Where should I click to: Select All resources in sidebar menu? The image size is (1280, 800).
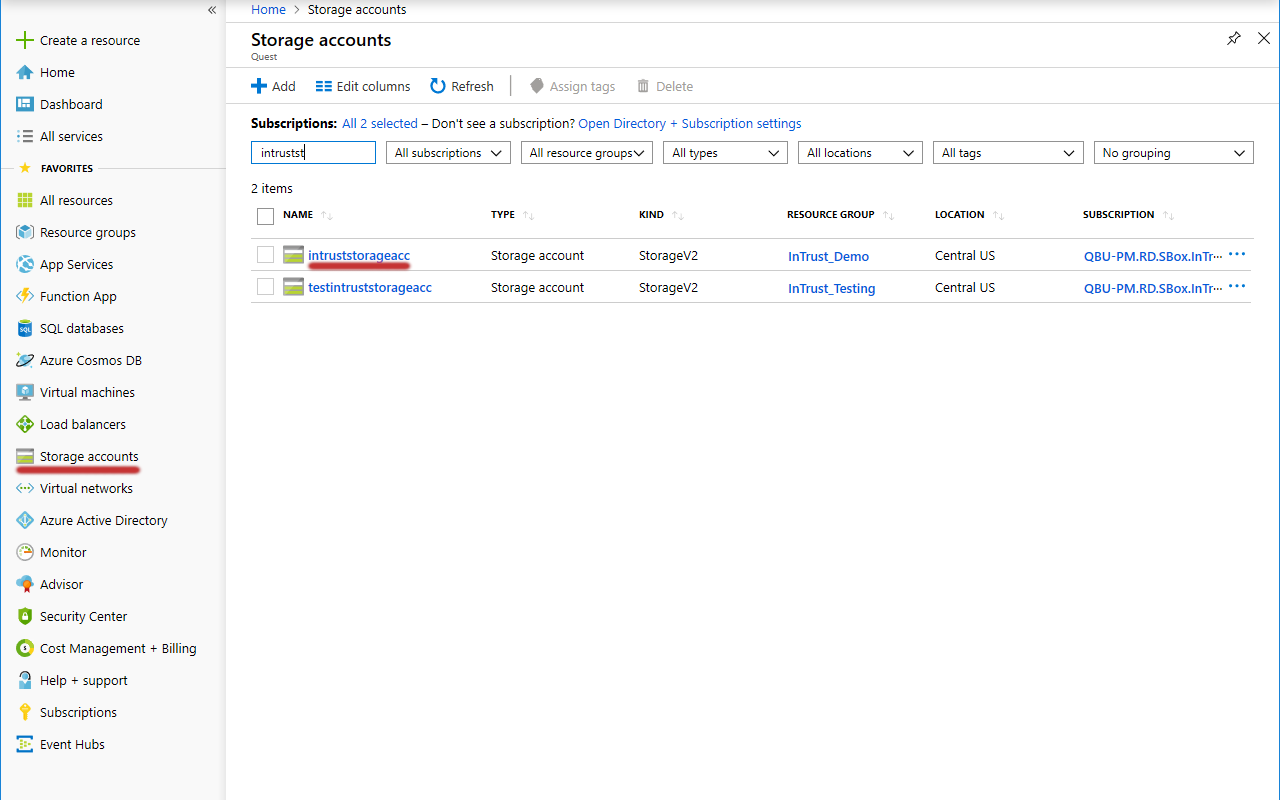(x=76, y=201)
